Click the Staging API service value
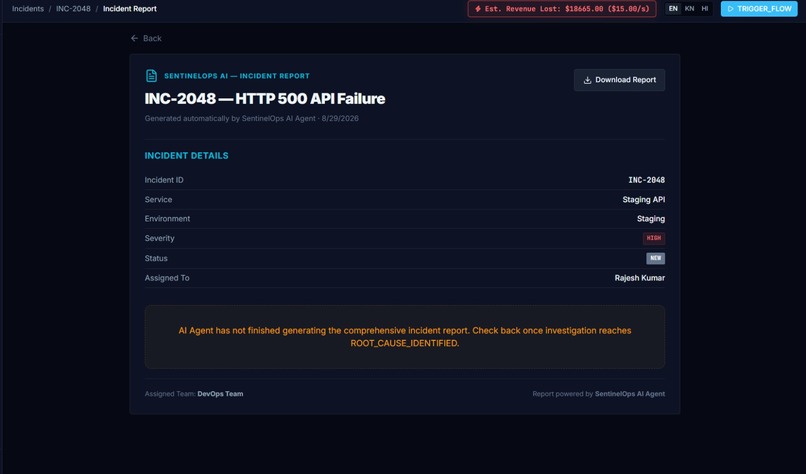Image resolution: width=806 pixels, height=474 pixels. click(644, 199)
